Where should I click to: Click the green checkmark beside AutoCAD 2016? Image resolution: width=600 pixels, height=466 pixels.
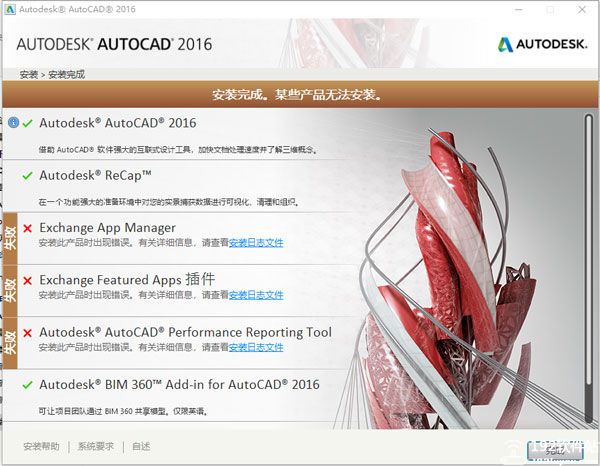(x=27, y=123)
